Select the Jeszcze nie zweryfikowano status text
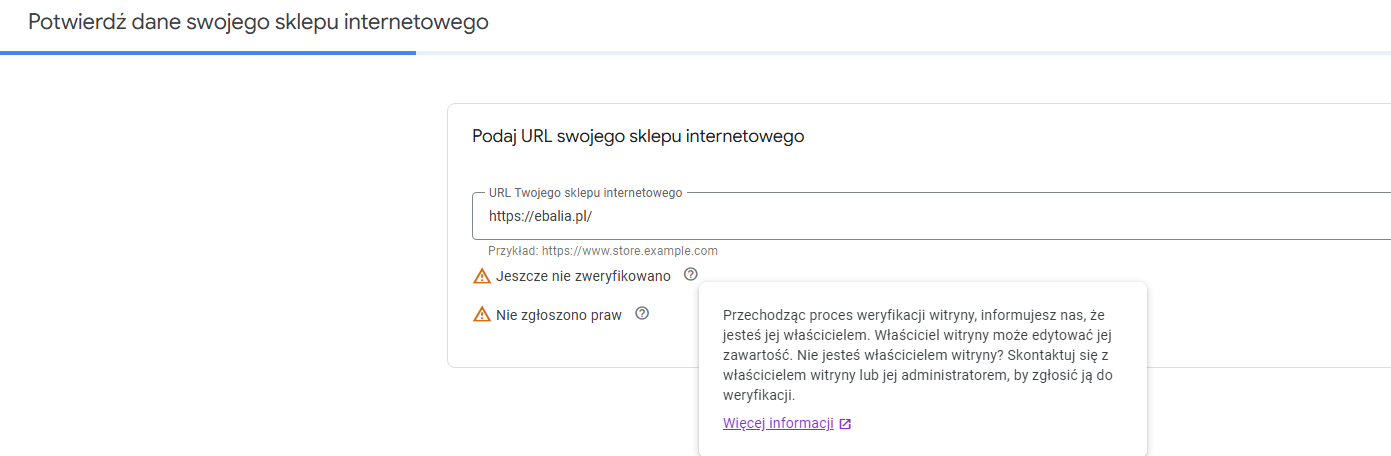 coord(583,276)
